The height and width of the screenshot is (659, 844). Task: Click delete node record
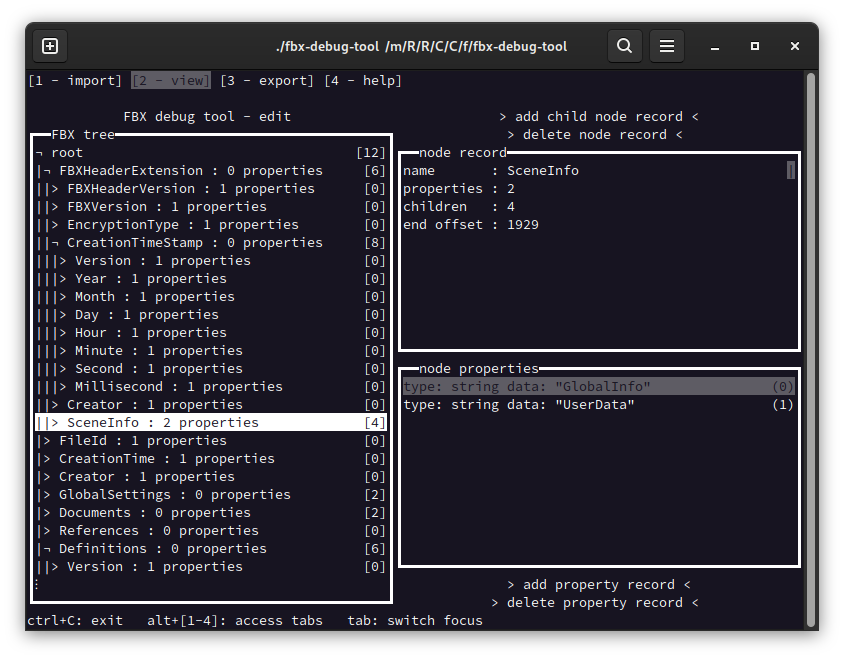click(594, 135)
